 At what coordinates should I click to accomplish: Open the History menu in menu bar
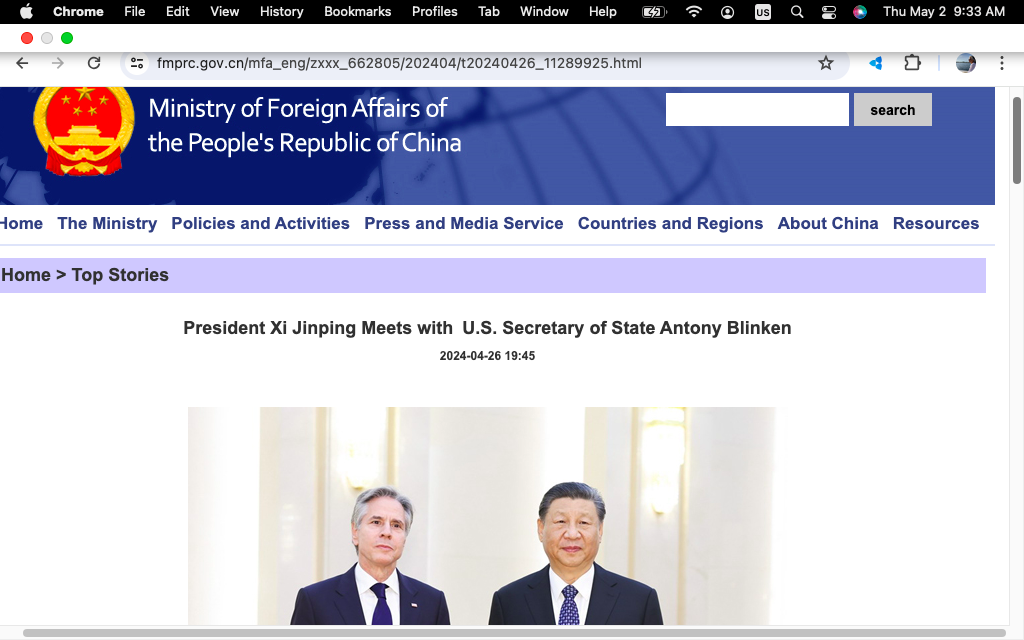coord(281,12)
